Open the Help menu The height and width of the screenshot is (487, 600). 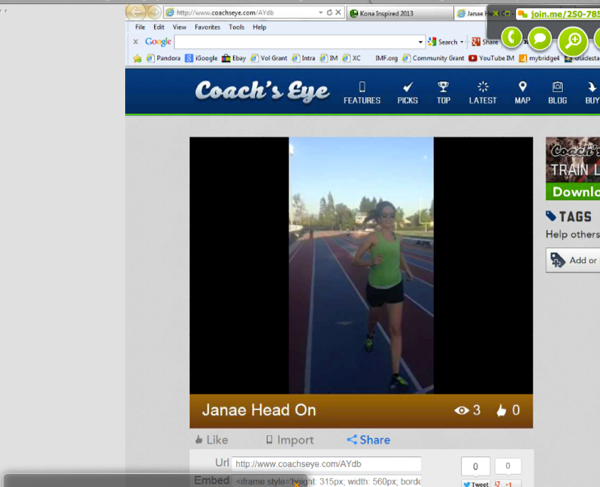259,27
